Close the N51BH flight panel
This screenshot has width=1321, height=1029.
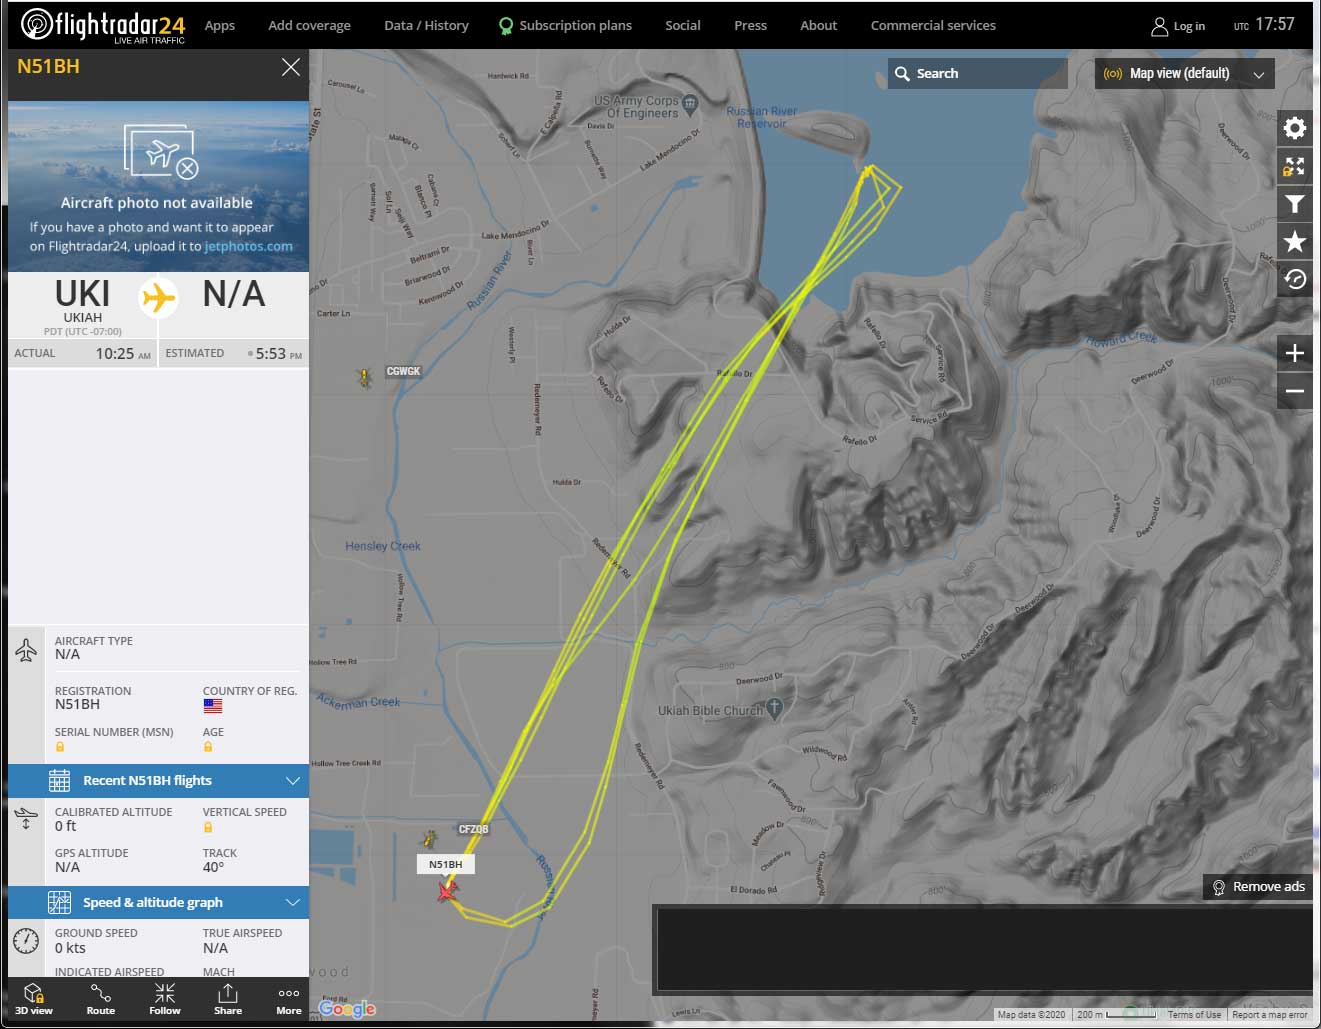290,67
